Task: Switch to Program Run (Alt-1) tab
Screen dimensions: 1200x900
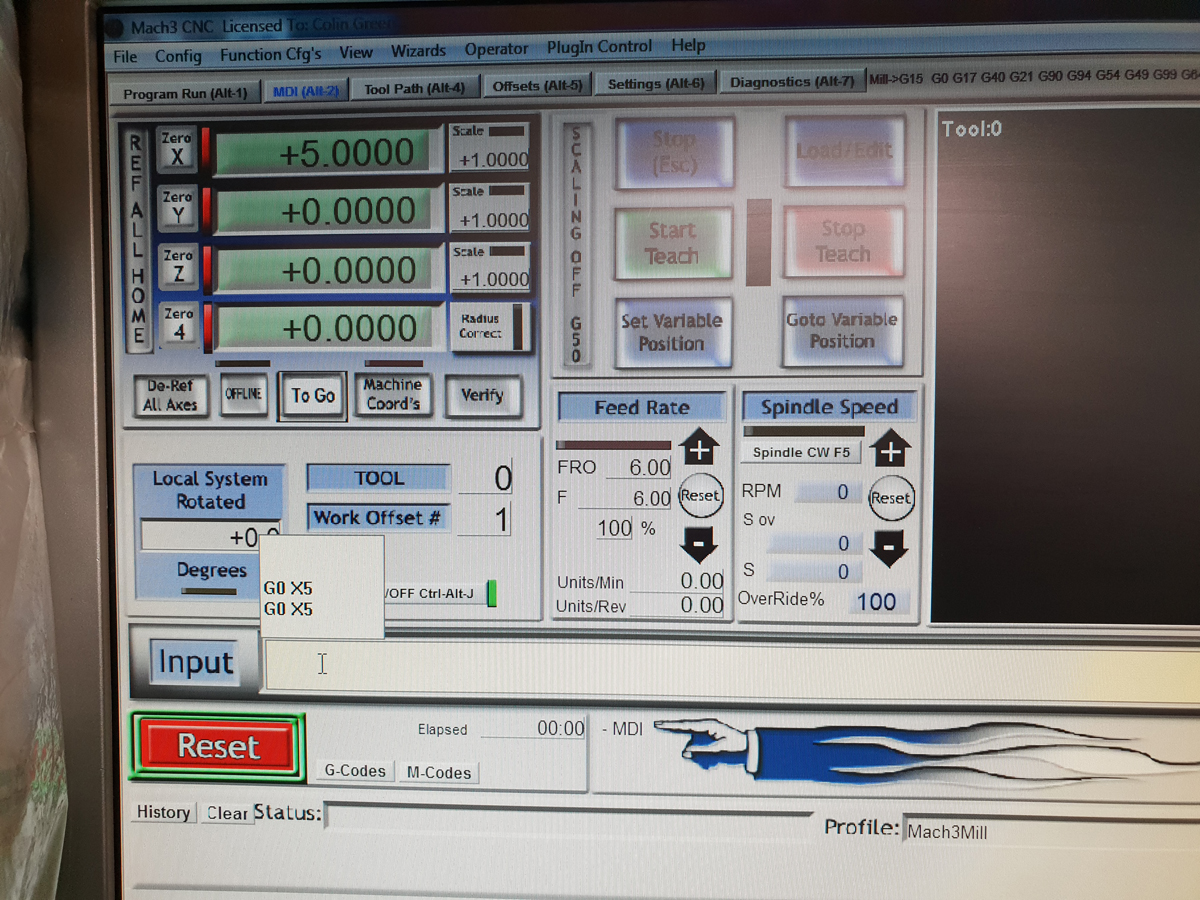Action: tap(185, 93)
